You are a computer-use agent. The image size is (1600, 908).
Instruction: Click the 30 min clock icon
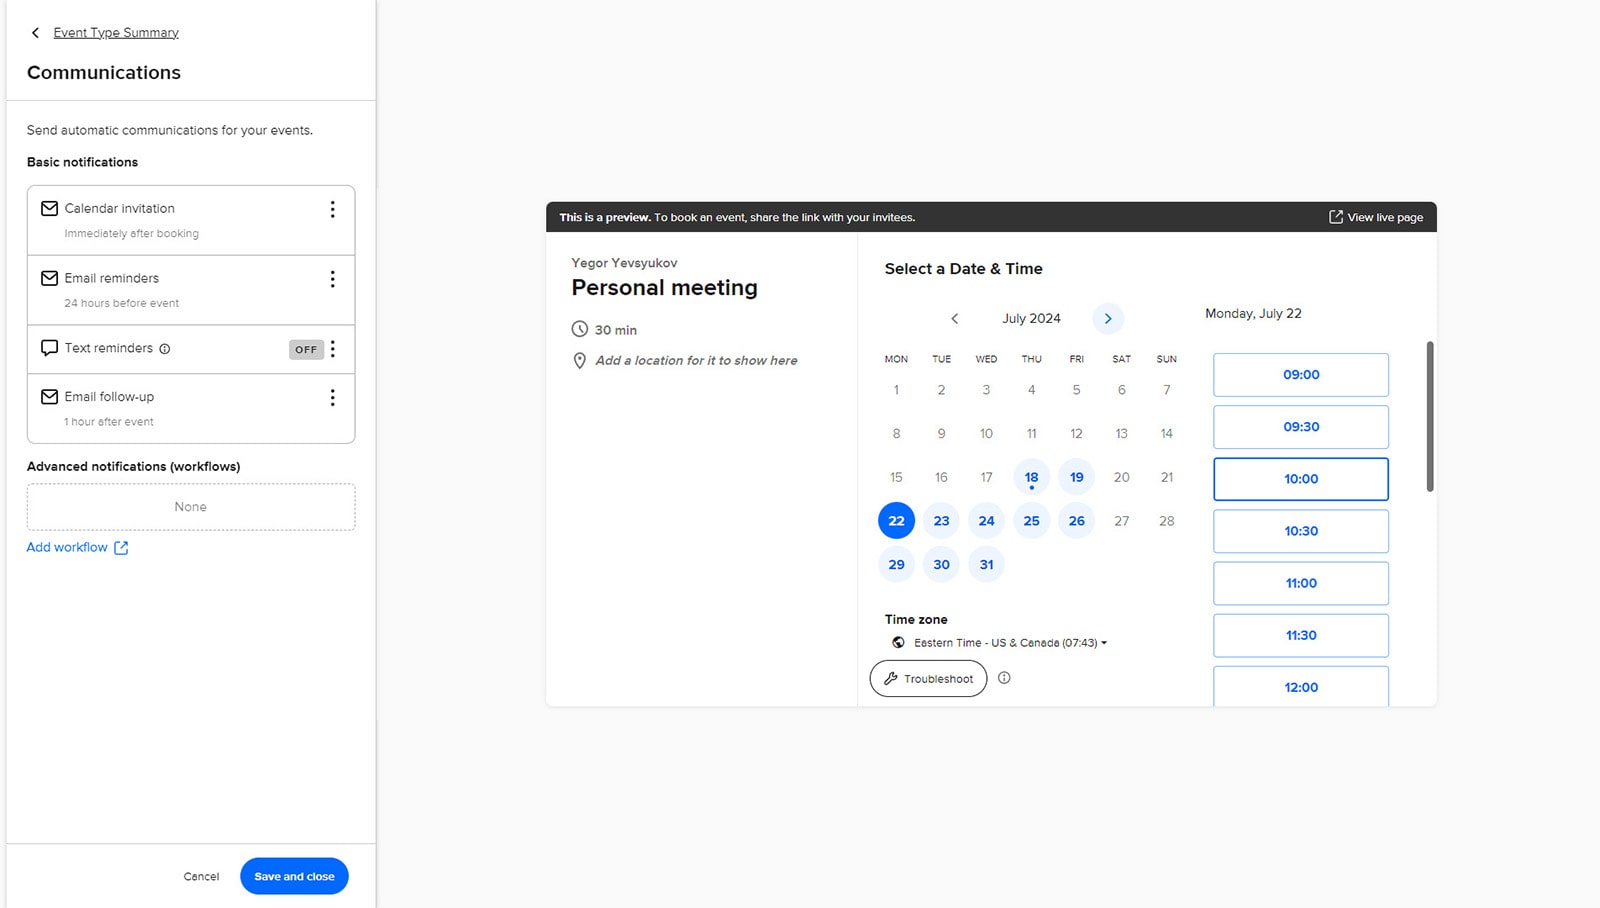(x=580, y=329)
